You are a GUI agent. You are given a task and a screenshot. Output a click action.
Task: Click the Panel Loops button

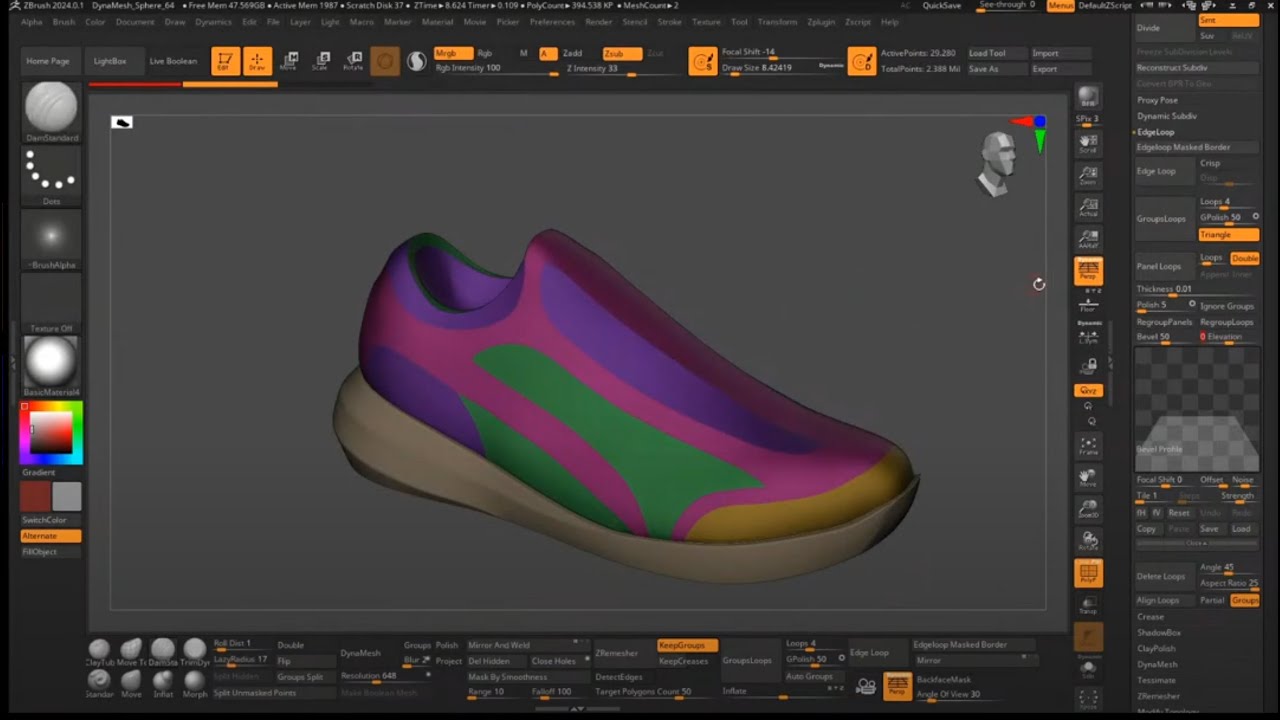point(1165,266)
